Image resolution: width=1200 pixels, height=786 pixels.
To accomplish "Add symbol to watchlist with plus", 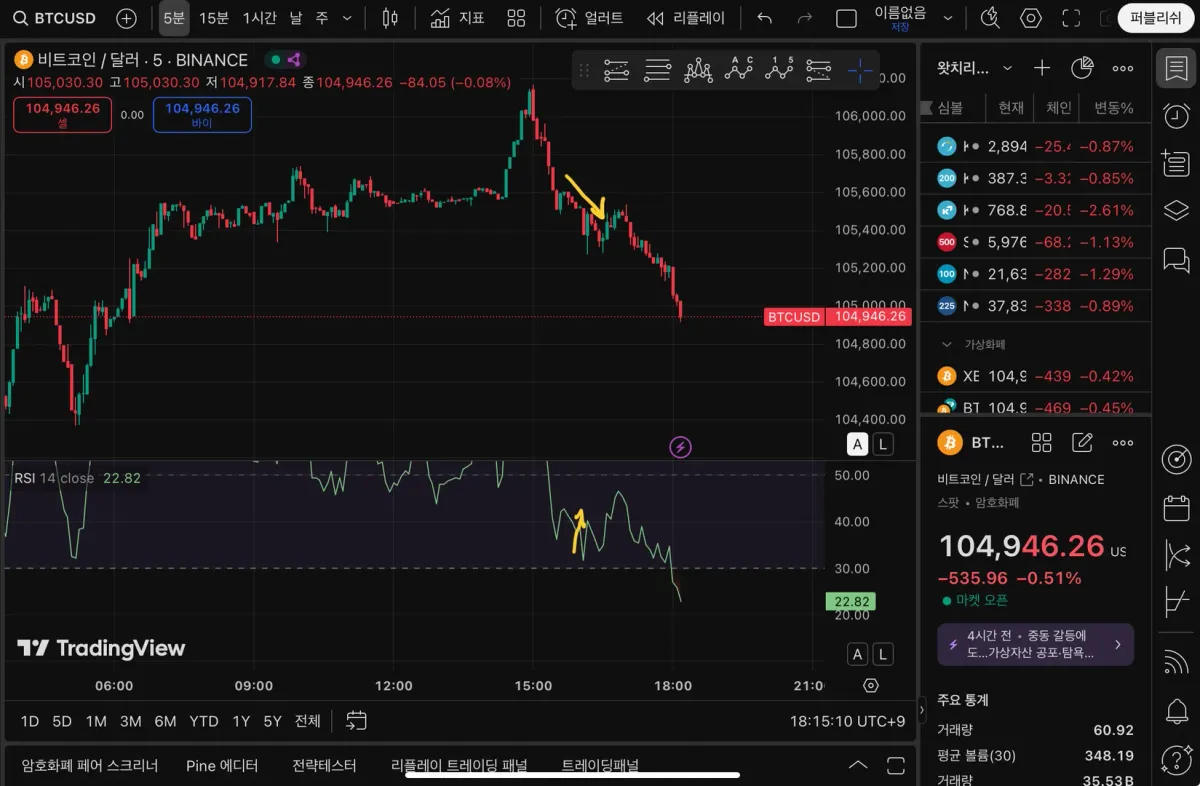I will pos(1042,68).
